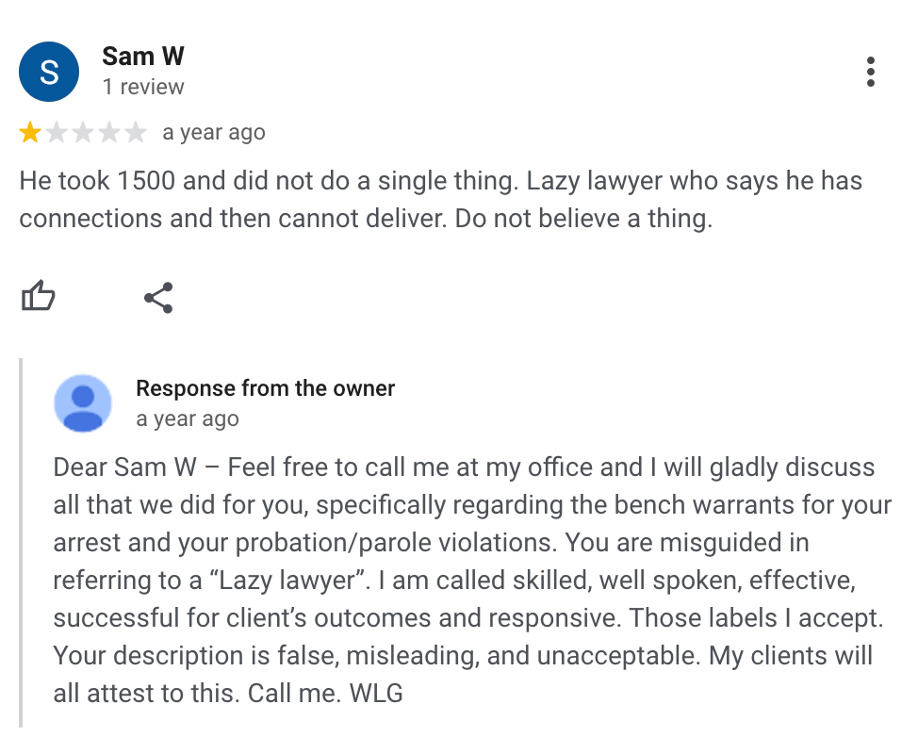Image resolution: width=918 pixels, height=754 pixels.
Task: Click the owner's profile avatar icon
Action: [x=83, y=403]
